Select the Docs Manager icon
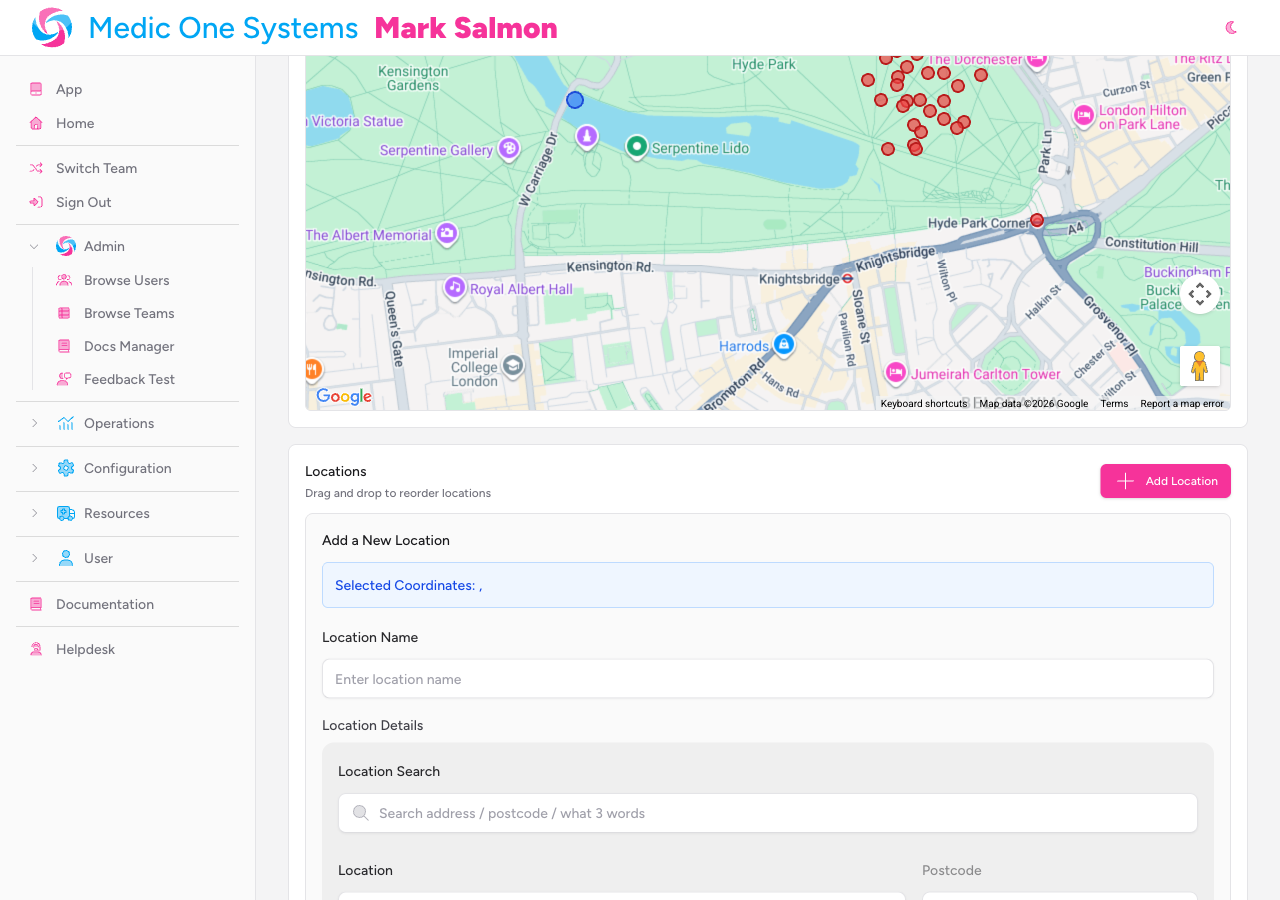Screen dimensions: 1280x900 point(64,346)
